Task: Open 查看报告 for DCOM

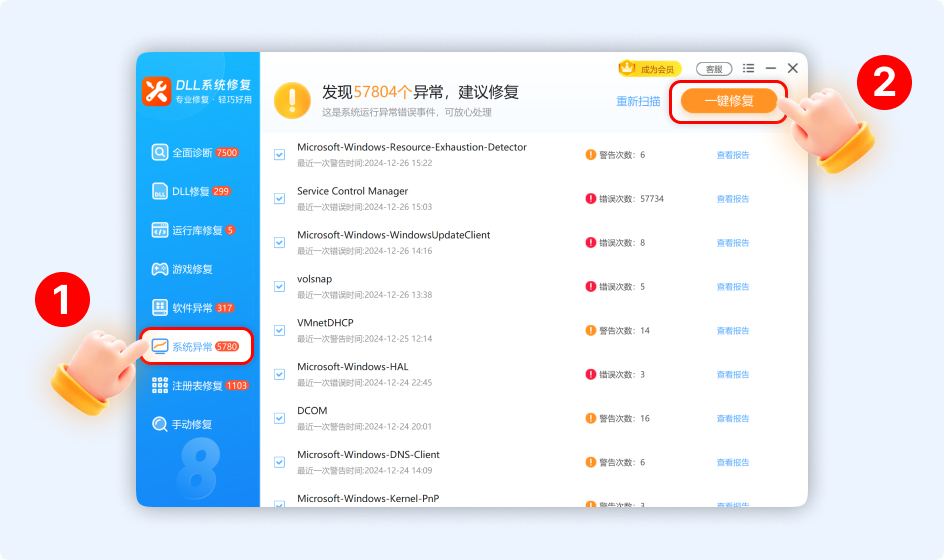Action: click(x=733, y=419)
